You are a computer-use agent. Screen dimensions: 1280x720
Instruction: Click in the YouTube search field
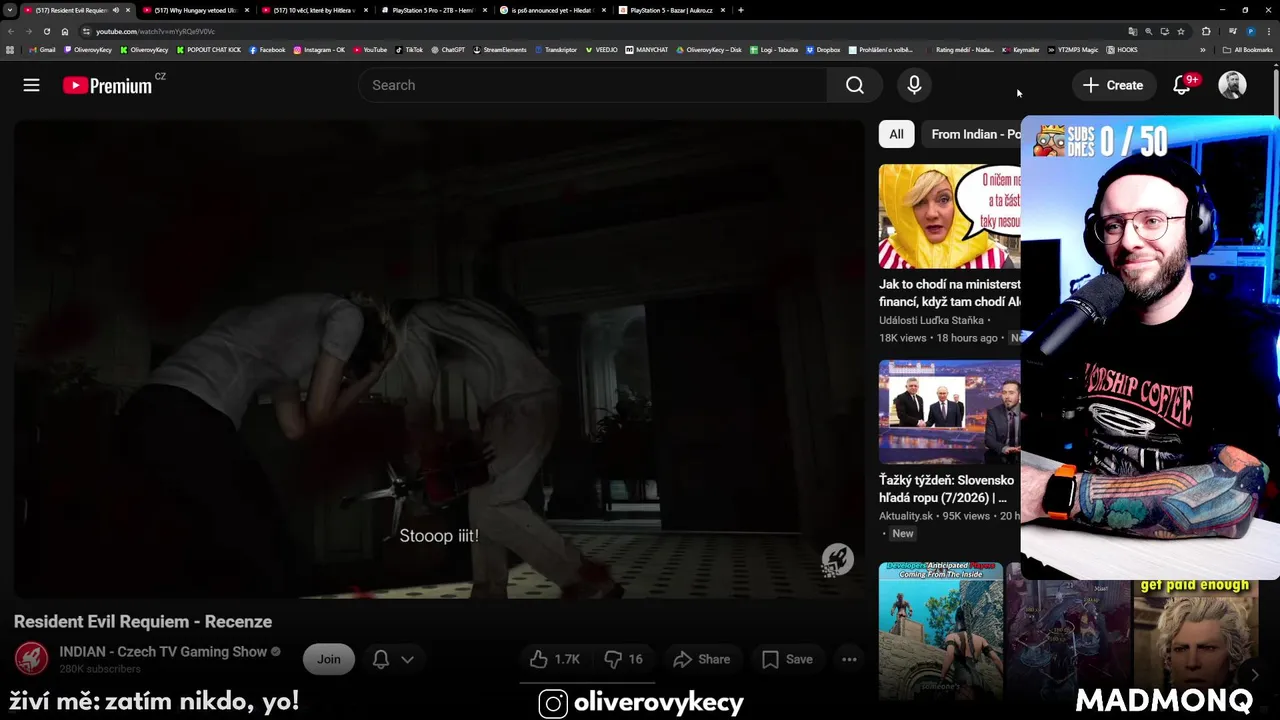(593, 85)
